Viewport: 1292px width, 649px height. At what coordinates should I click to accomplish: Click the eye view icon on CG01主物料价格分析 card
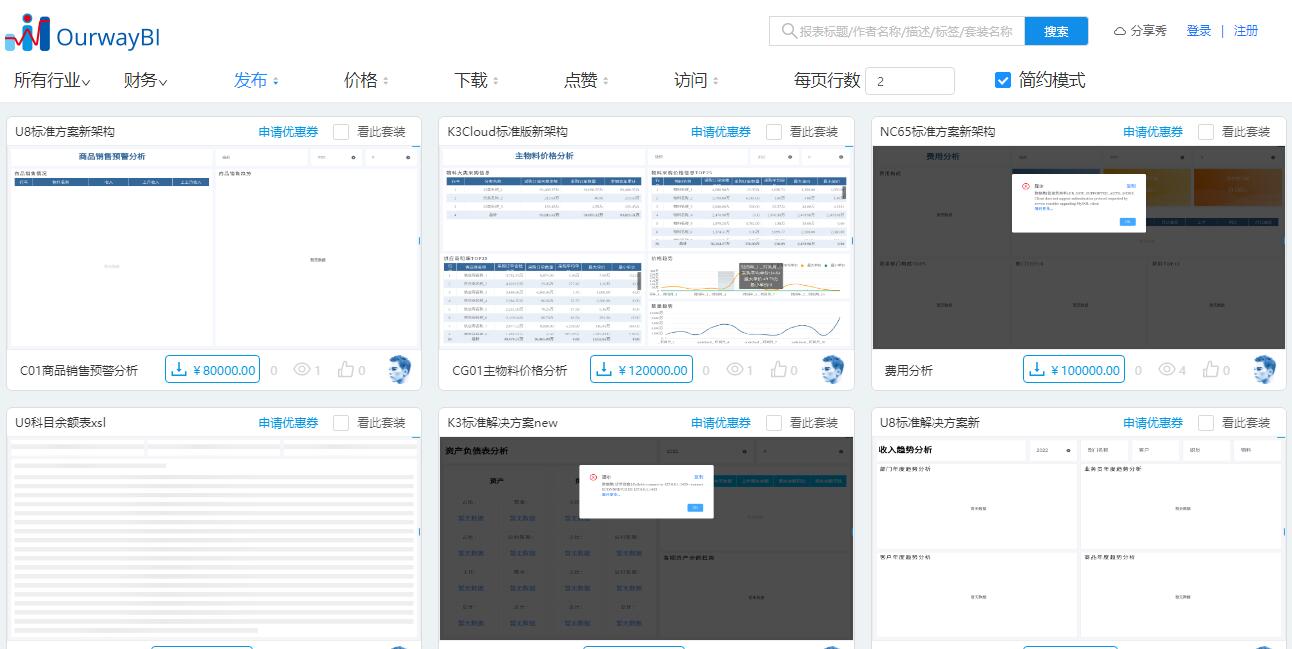coord(735,369)
